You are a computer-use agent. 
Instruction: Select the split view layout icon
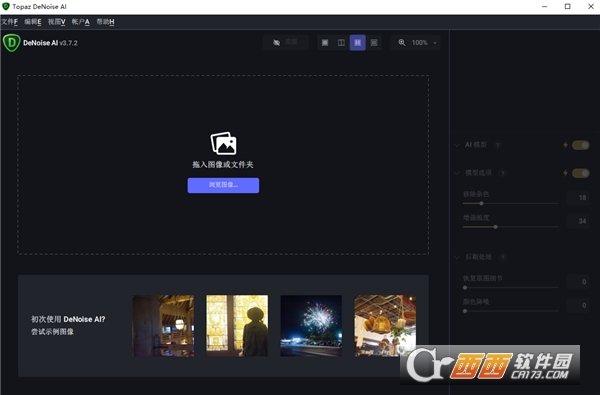[341, 42]
